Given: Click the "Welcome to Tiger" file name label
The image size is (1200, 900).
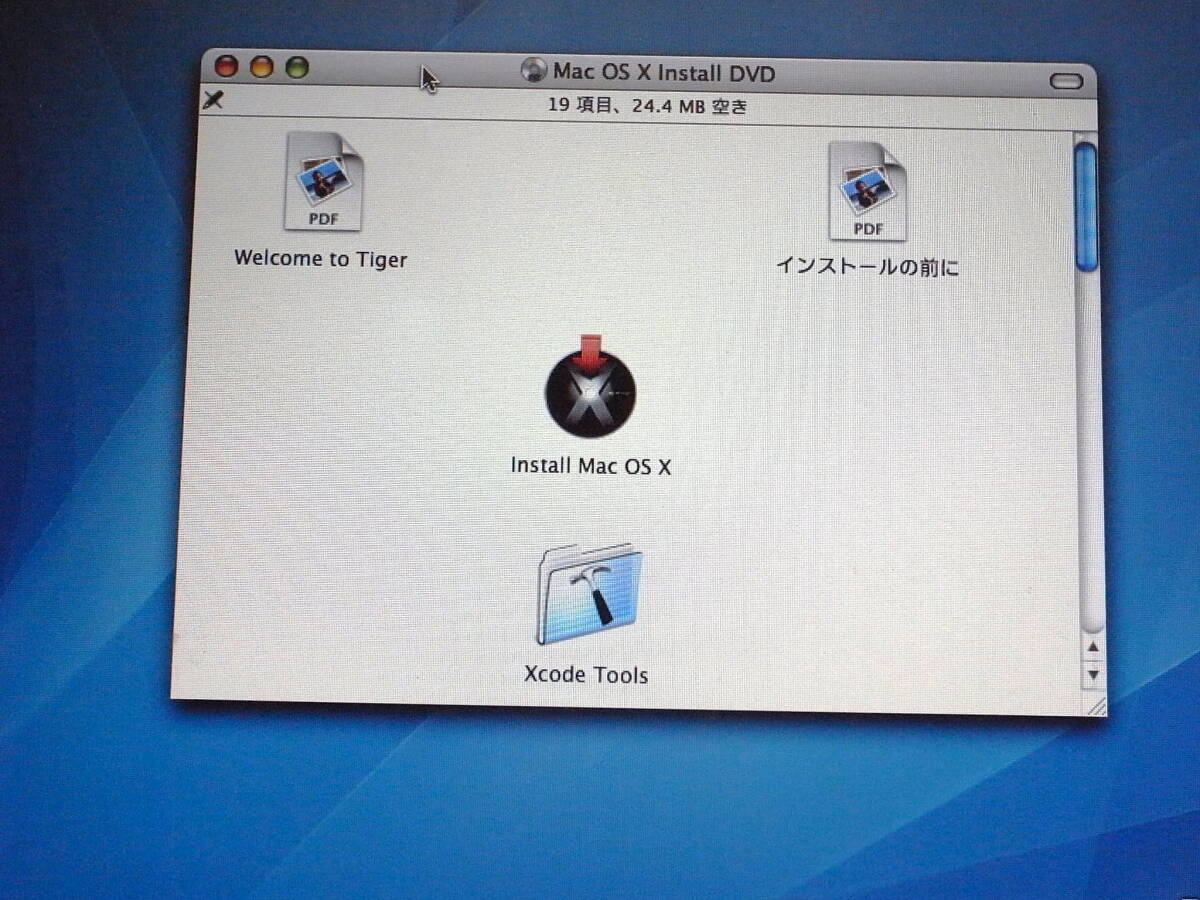Looking at the screenshot, I should [x=321, y=259].
